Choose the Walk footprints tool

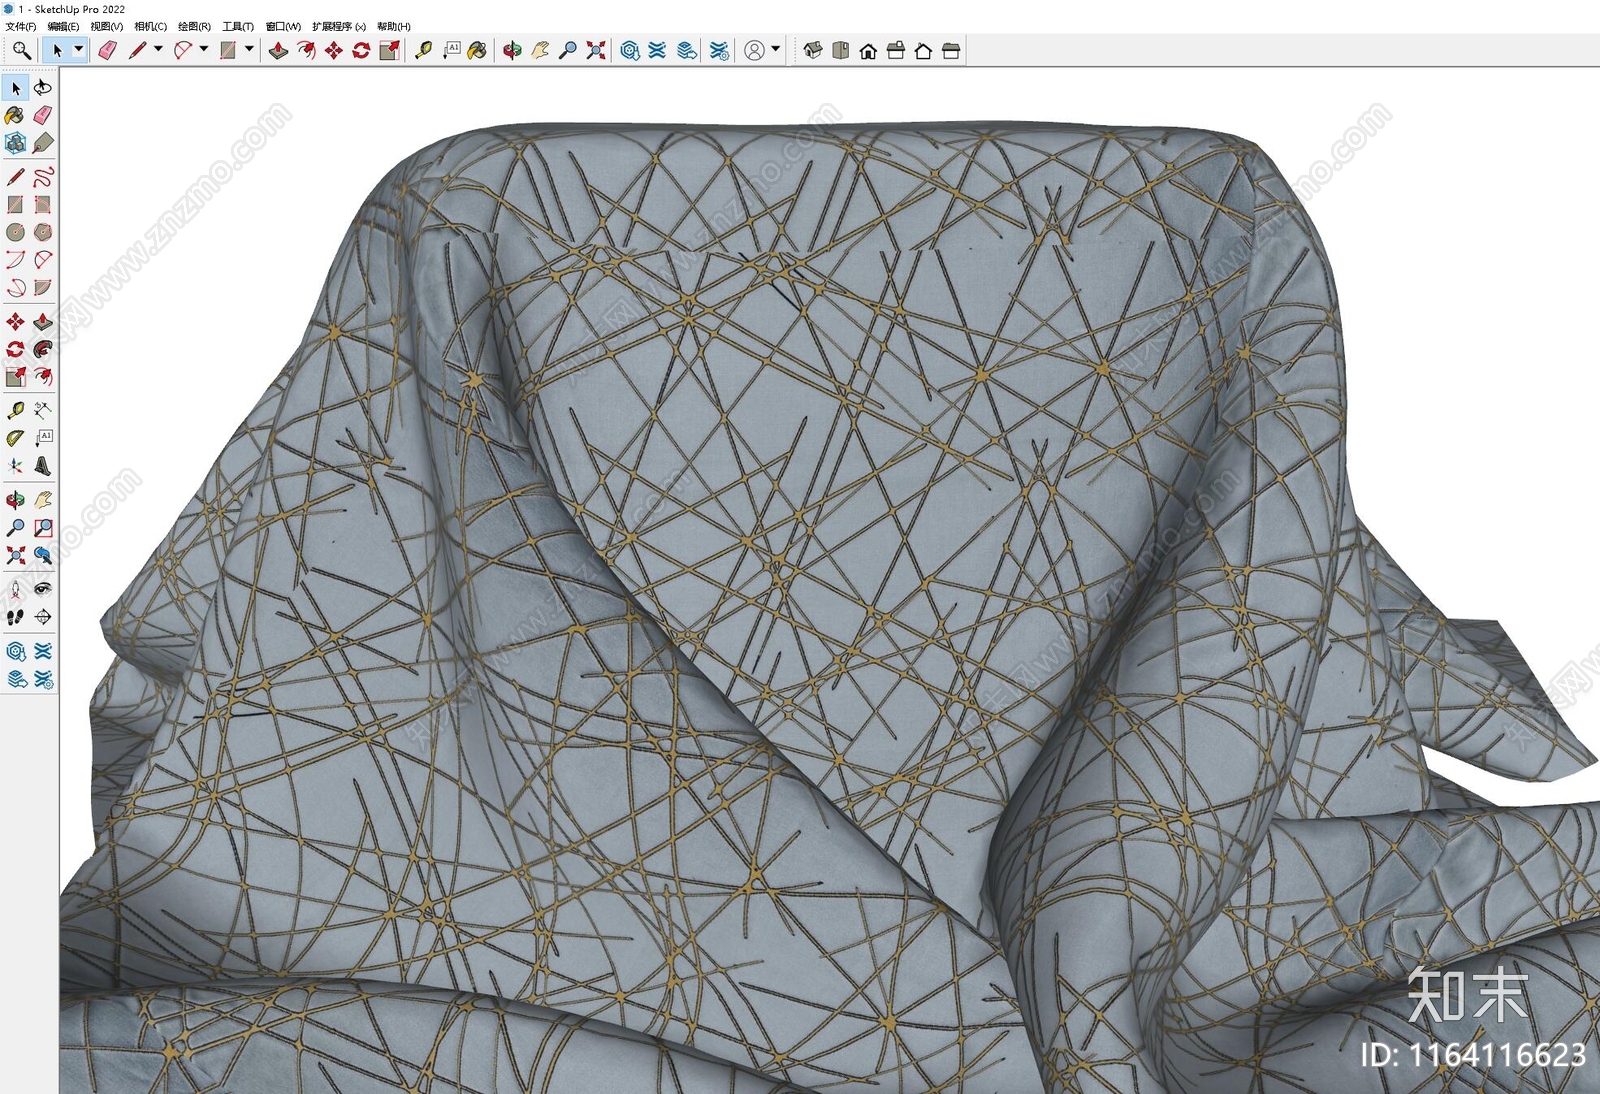click(x=15, y=617)
